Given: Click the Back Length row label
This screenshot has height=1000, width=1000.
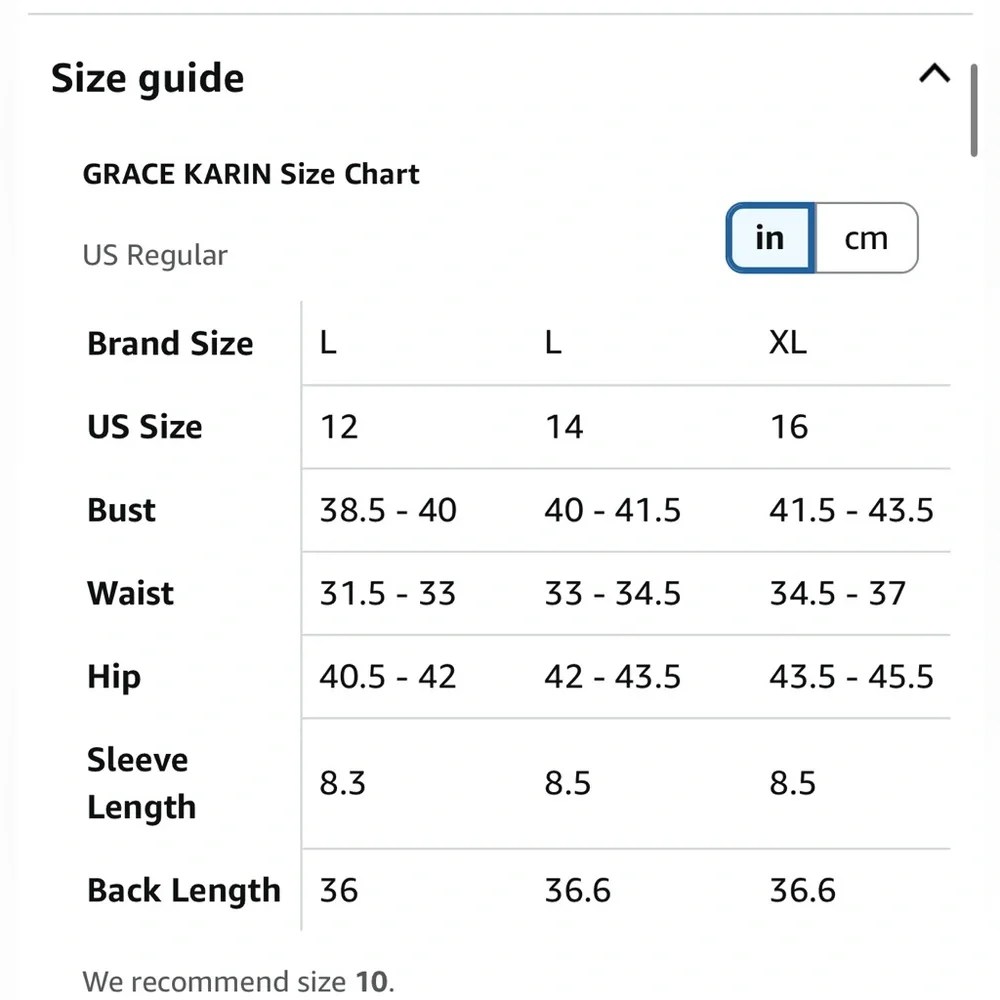Looking at the screenshot, I should [x=184, y=890].
